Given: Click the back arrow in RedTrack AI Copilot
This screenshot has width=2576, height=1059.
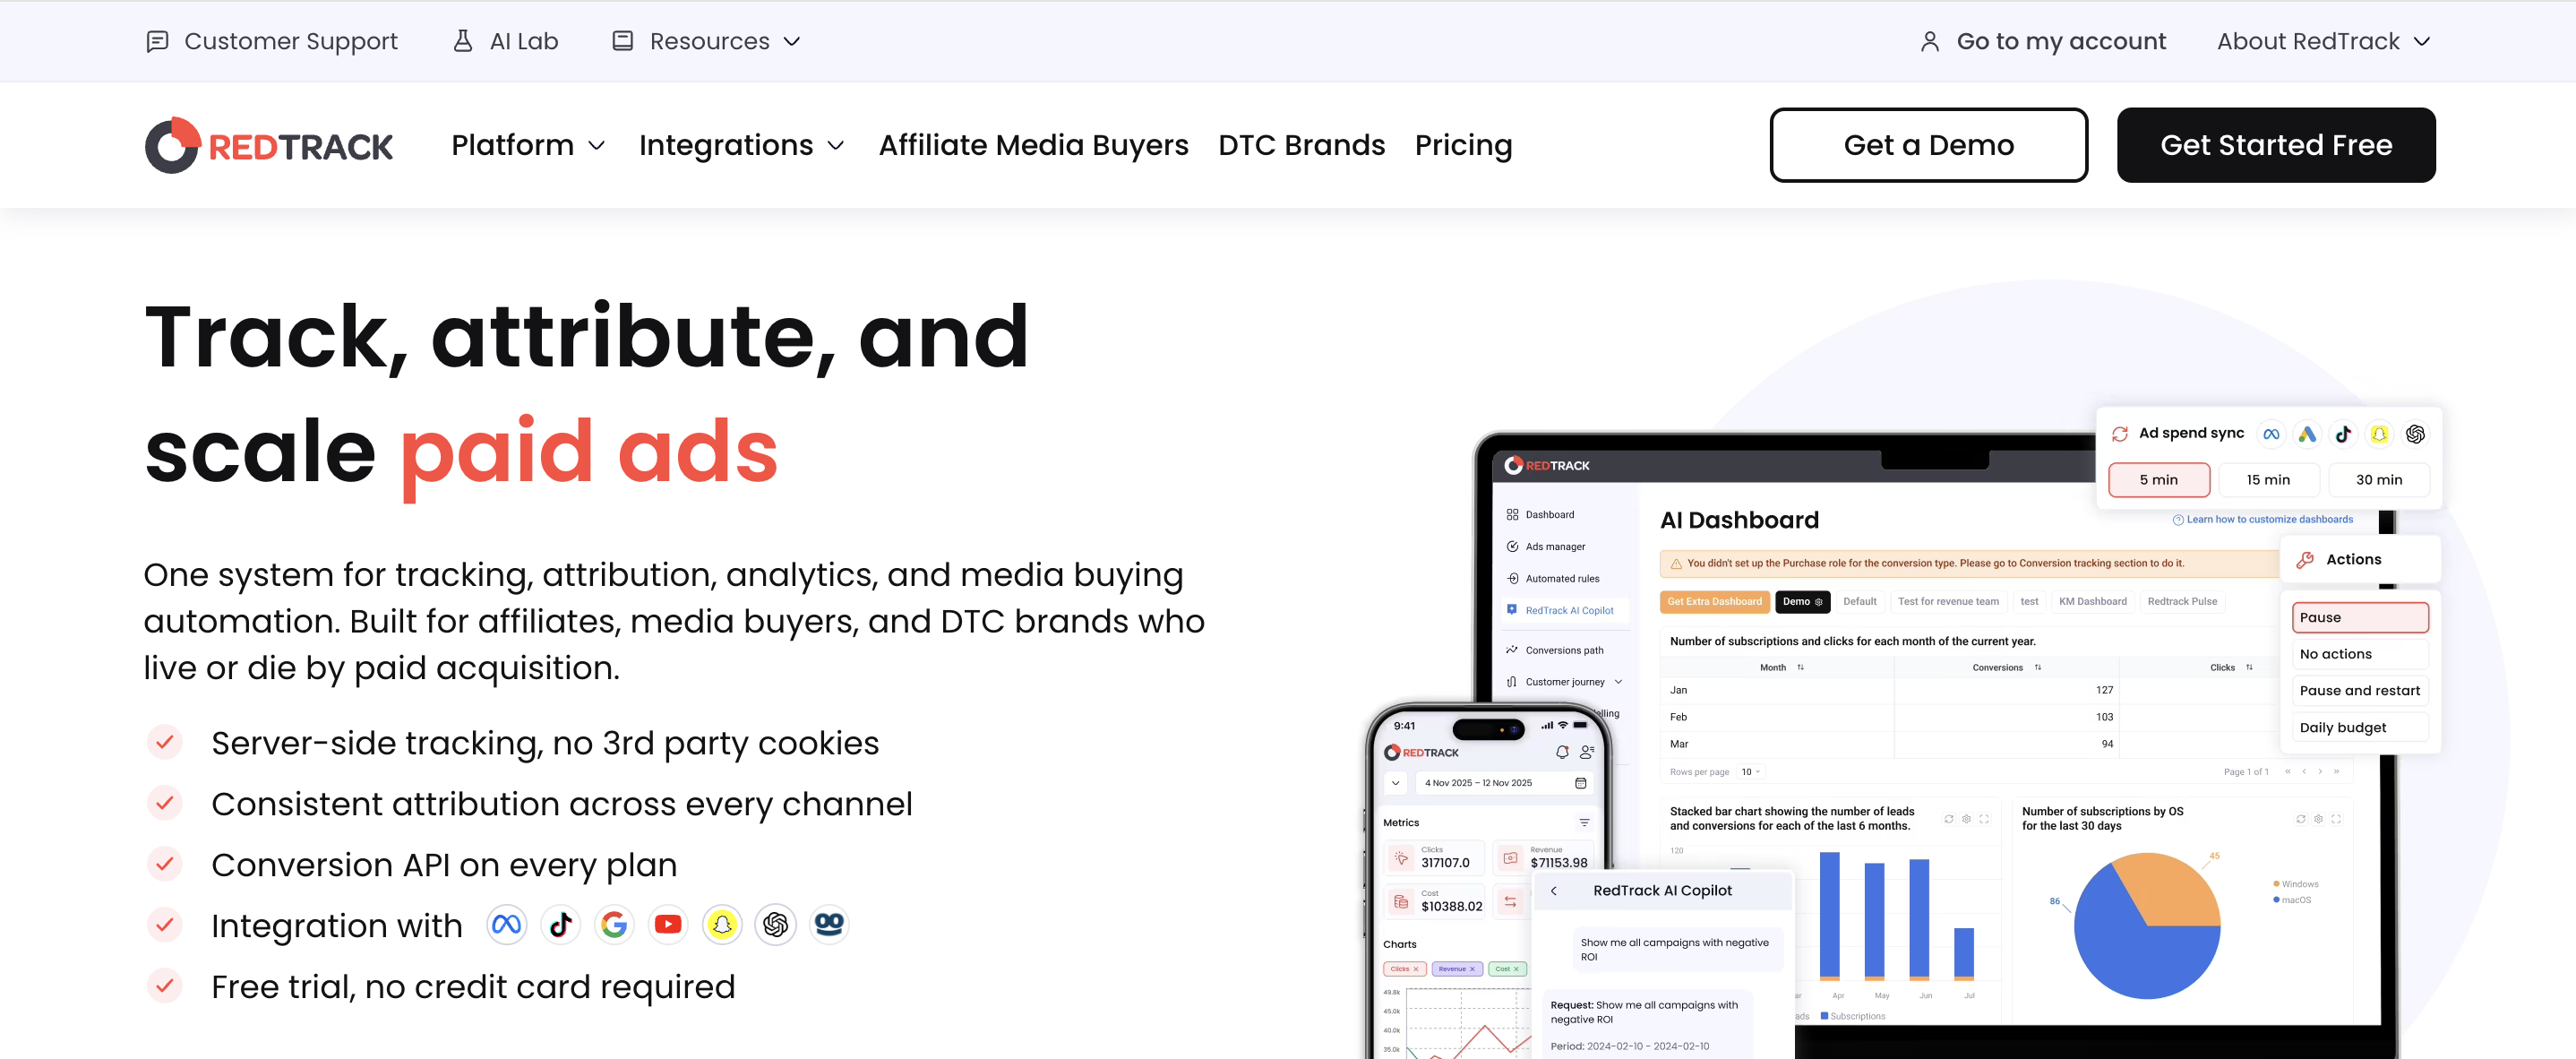Looking at the screenshot, I should 1554,891.
